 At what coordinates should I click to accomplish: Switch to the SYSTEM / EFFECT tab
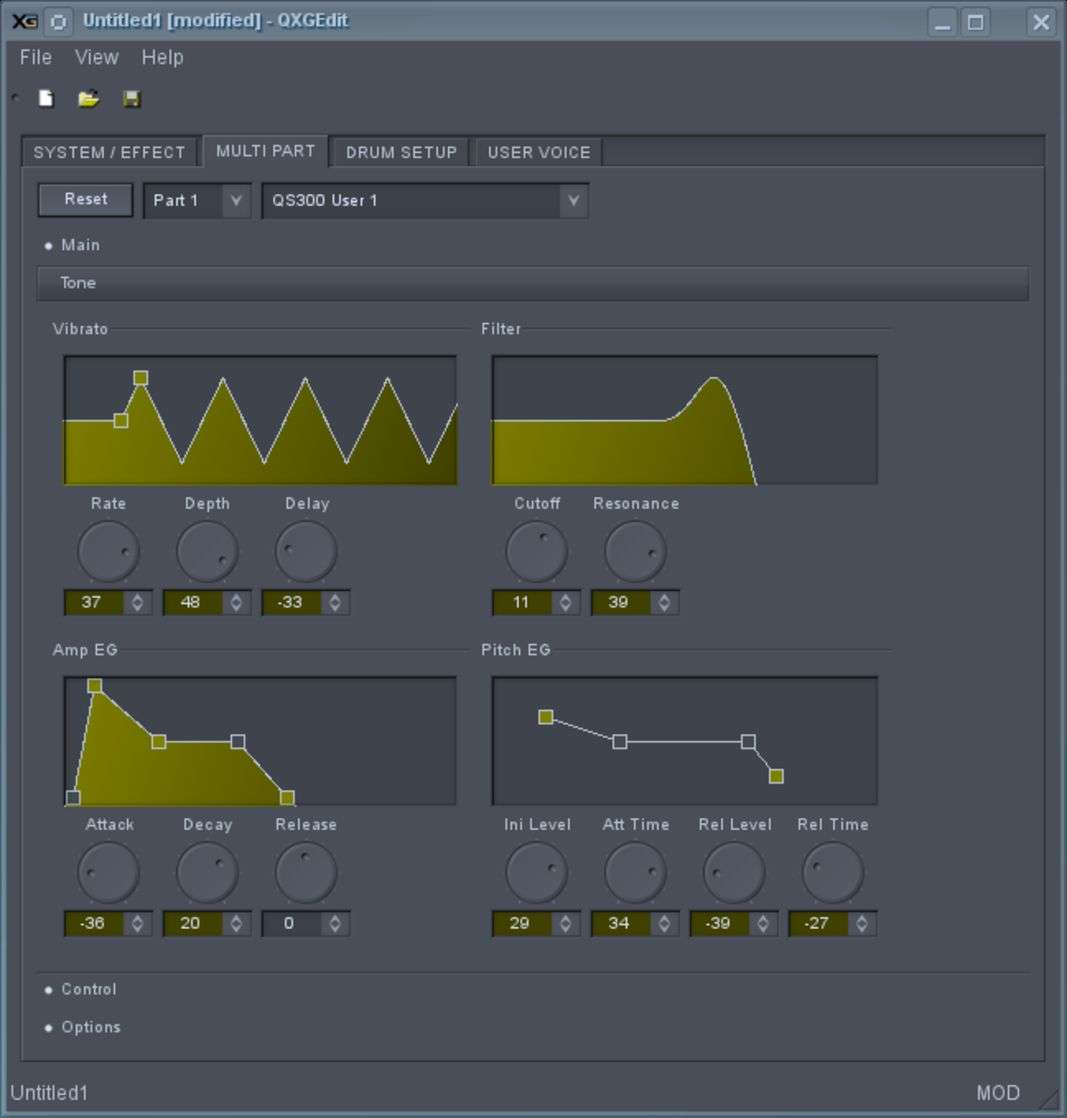pos(110,152)
